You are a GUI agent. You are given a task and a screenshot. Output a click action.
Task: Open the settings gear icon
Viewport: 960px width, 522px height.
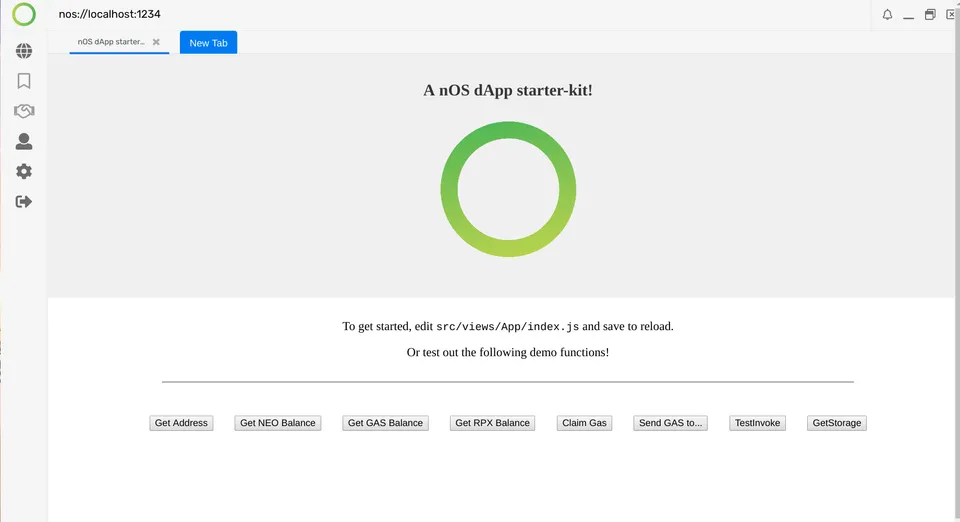(24, 171)
